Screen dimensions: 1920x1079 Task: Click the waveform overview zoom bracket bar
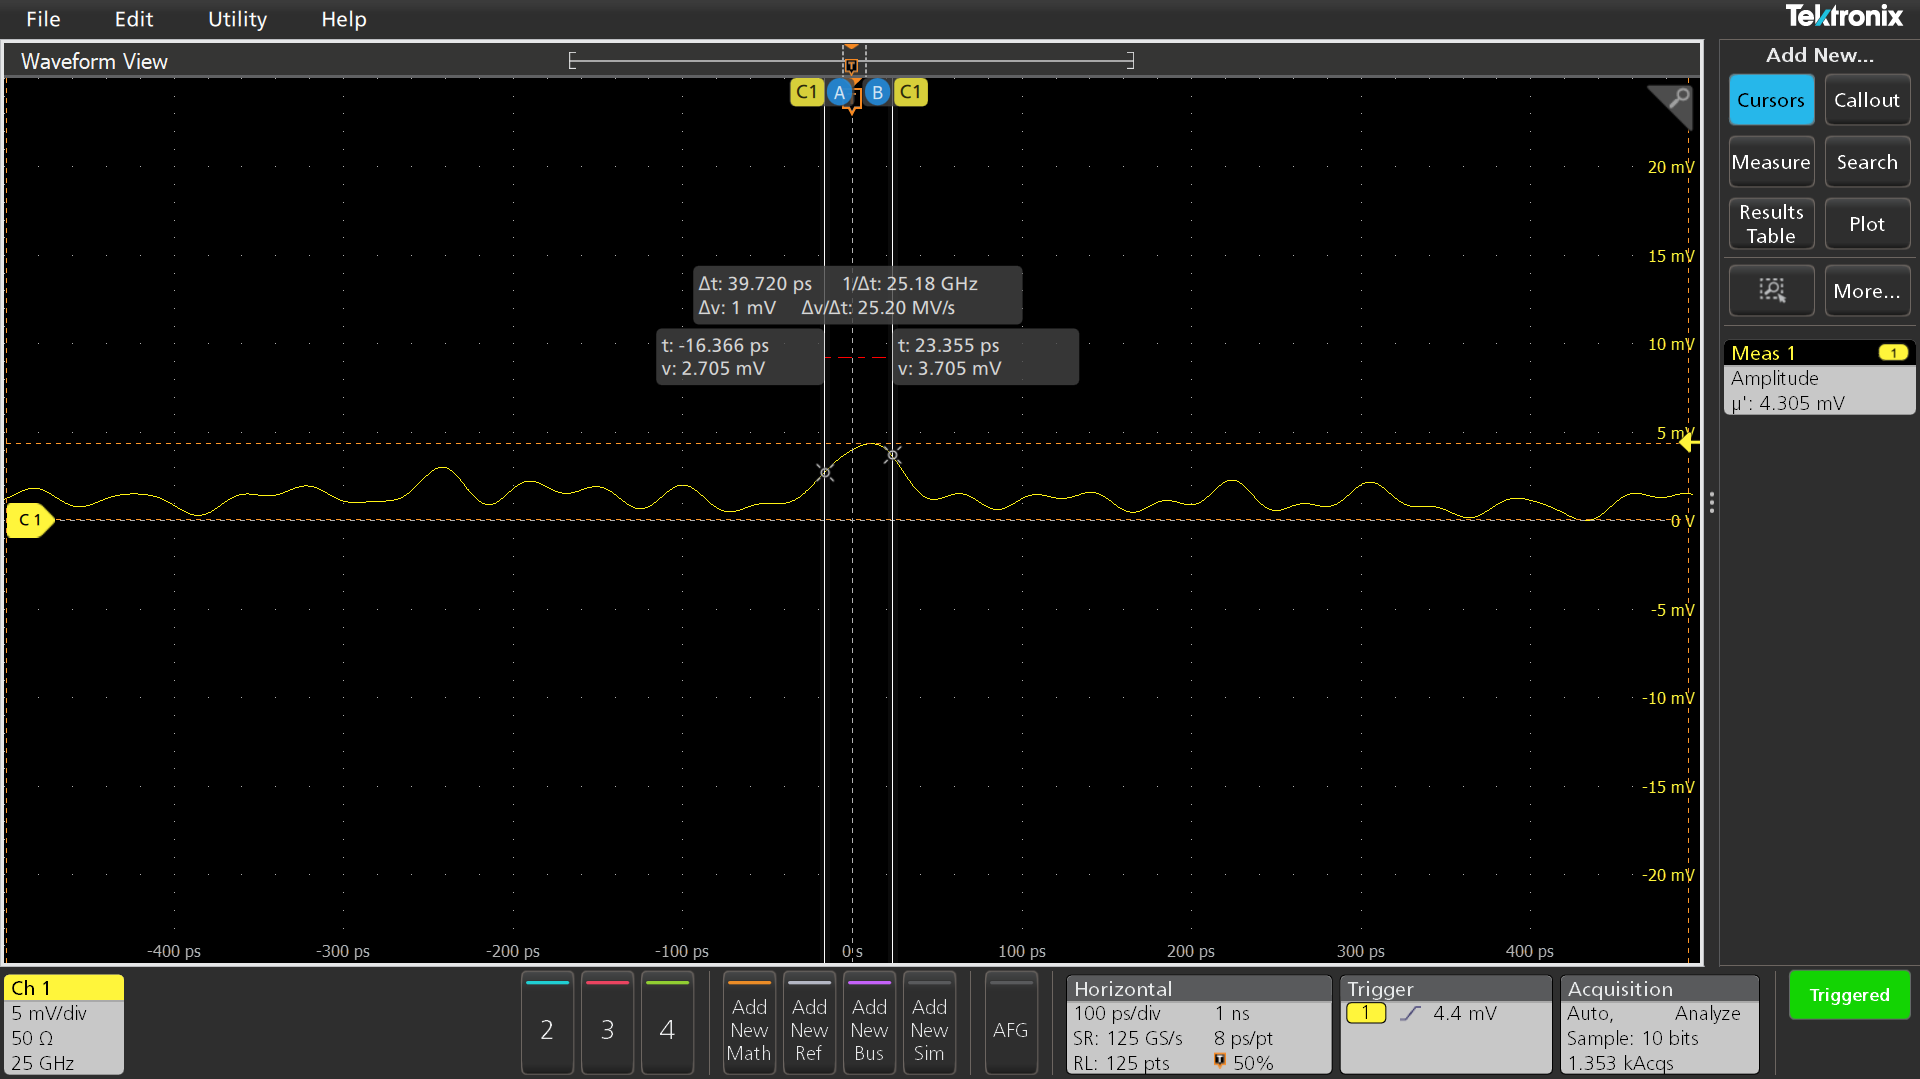tap(851, 61)
